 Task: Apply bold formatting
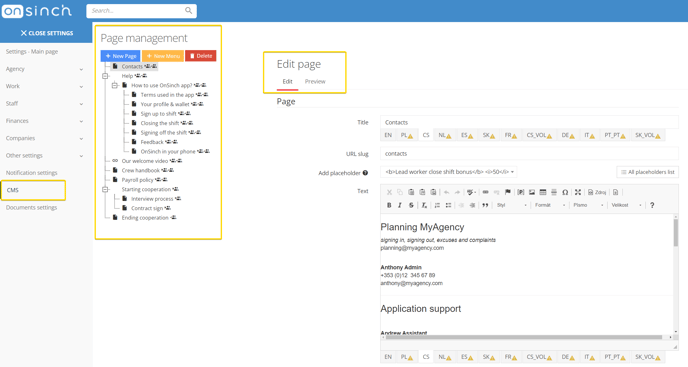(x=389, y=205)
